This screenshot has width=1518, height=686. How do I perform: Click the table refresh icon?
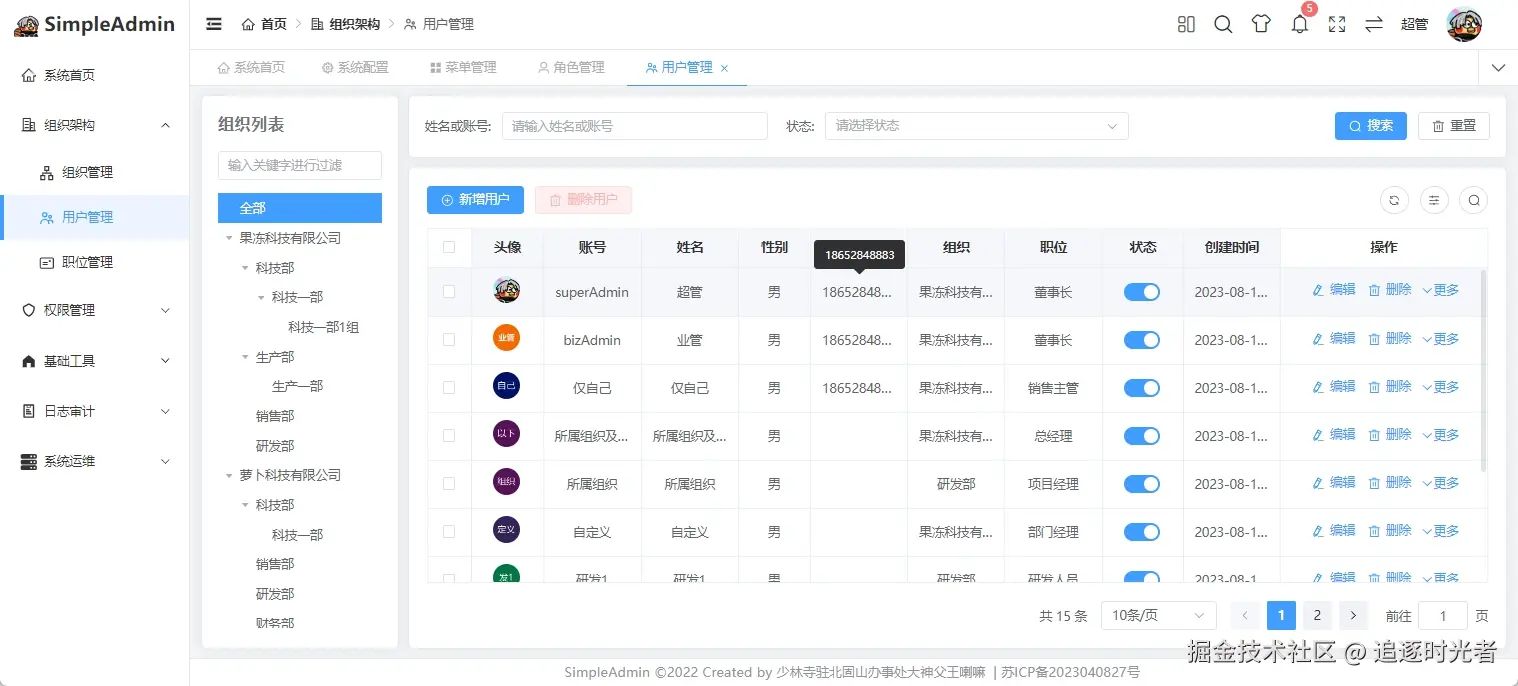1394,200
